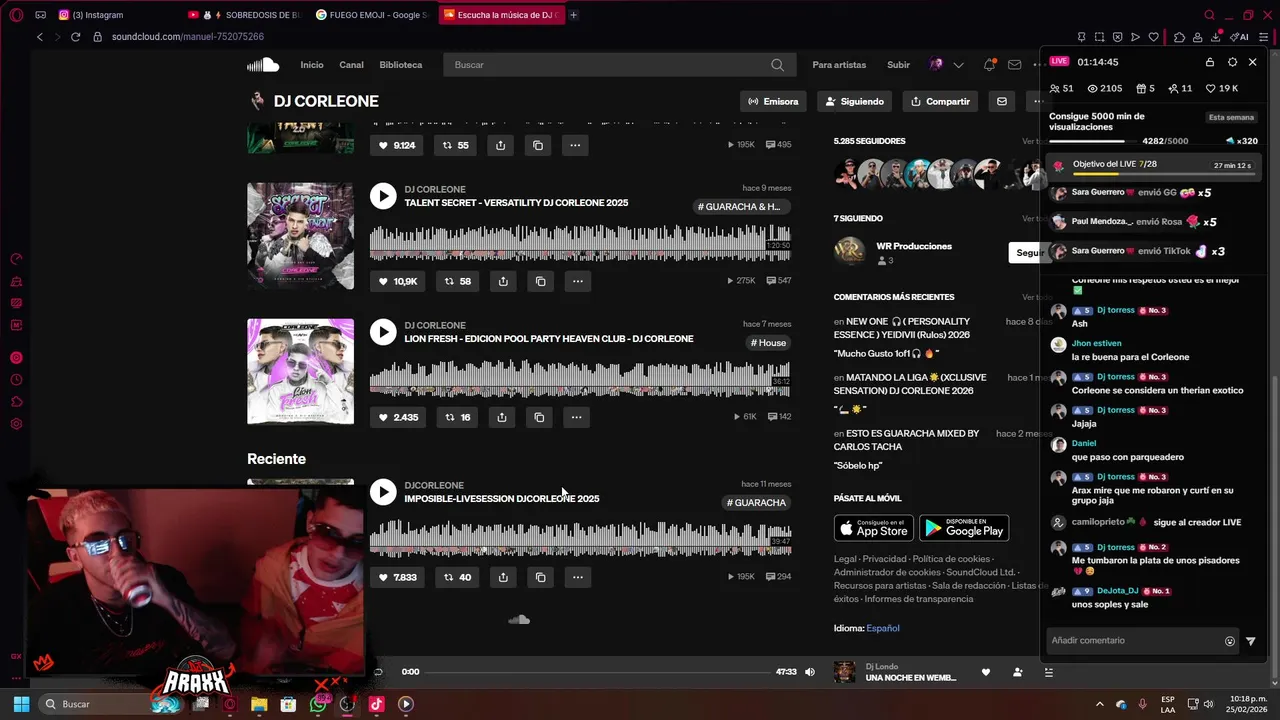Copy link of Imposible-Livesession track
This screenshot has height=720, width=1280.
click(x=540, y=577)
